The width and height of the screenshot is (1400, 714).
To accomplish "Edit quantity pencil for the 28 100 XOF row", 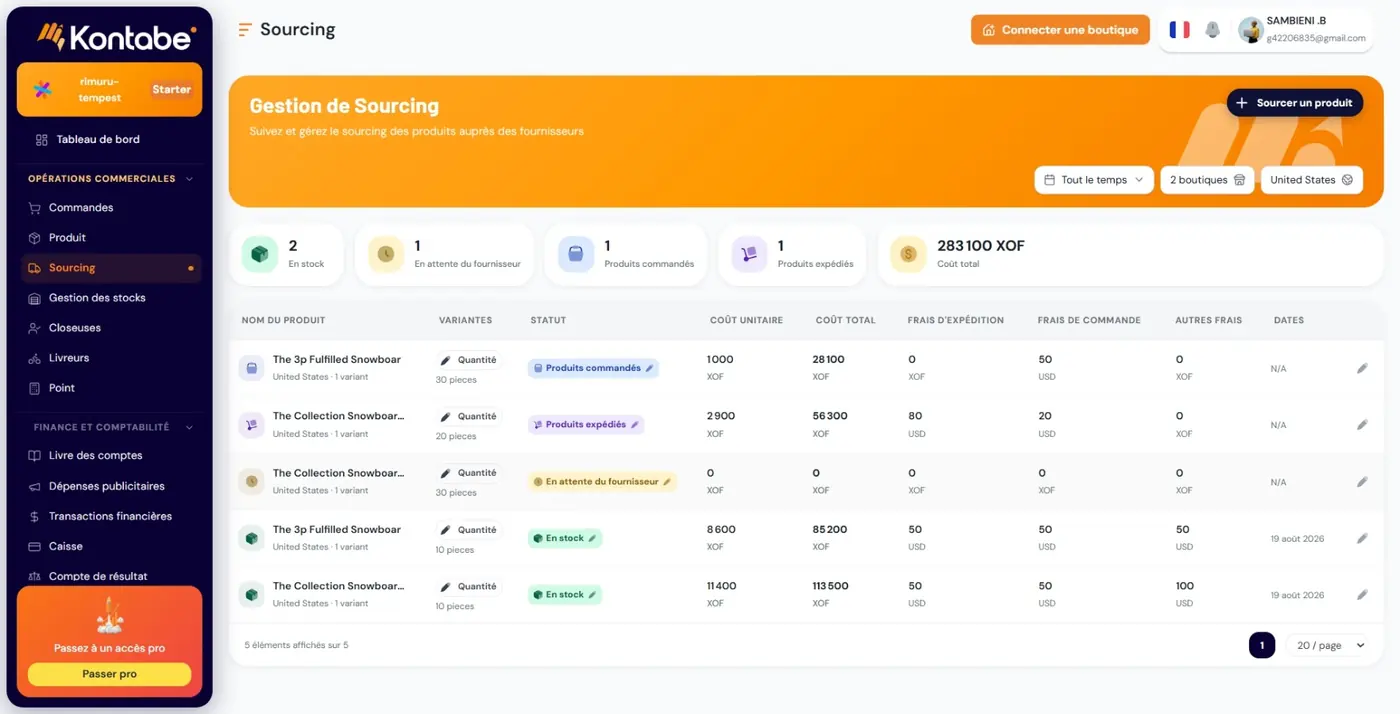I will [x=446, y=360].
